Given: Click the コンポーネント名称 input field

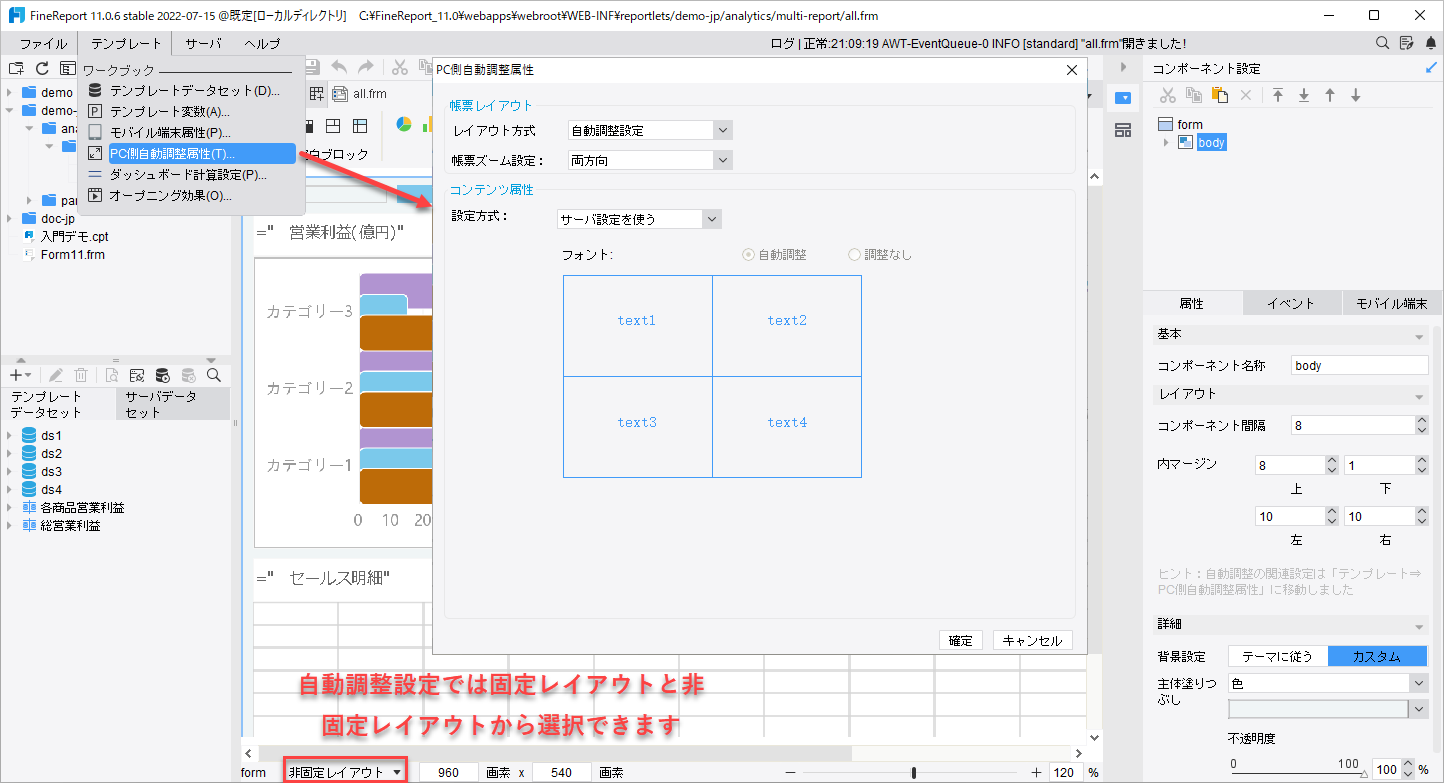Looking at the screenshot, I should (1359, 366).
